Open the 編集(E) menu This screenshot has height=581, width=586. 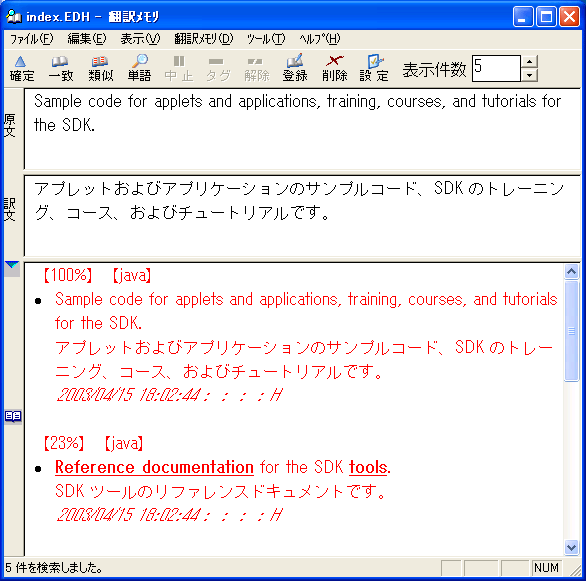tap(87, 39)
